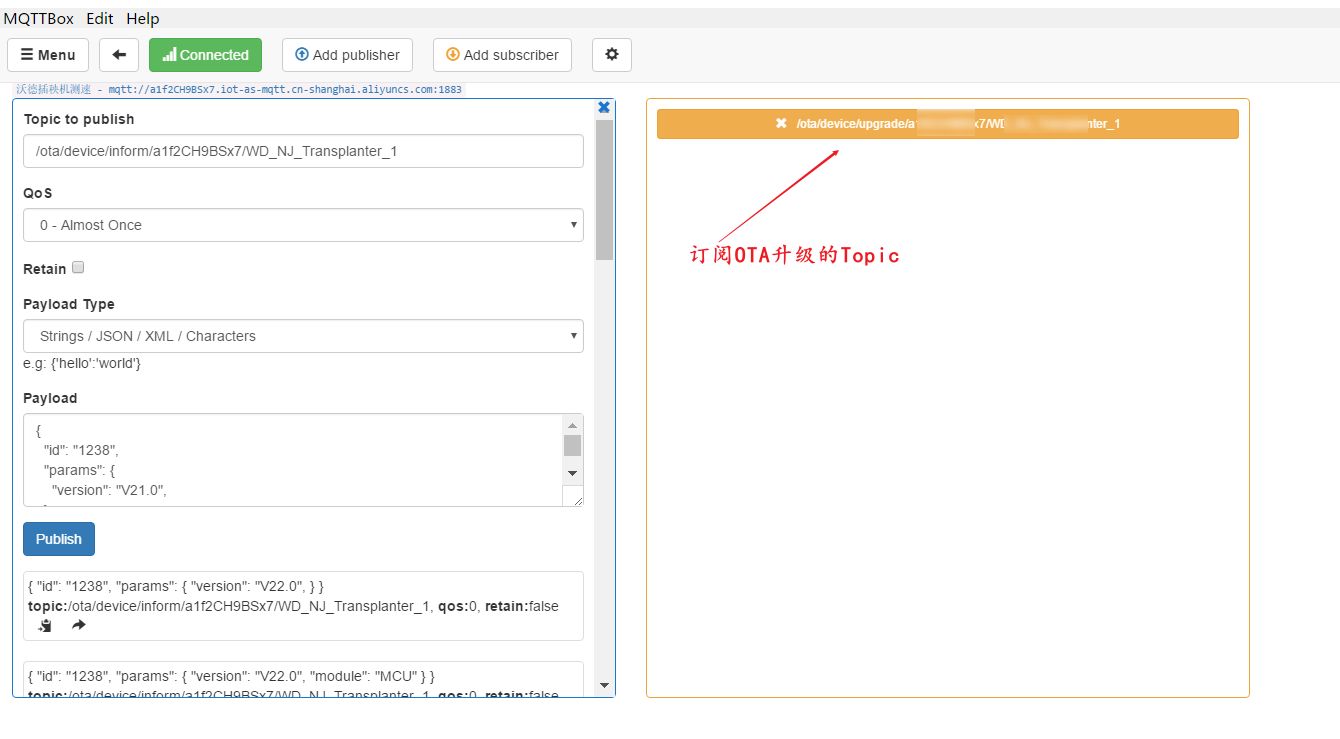Click the "version": "V21.0" line in the payload

point(109,490)
